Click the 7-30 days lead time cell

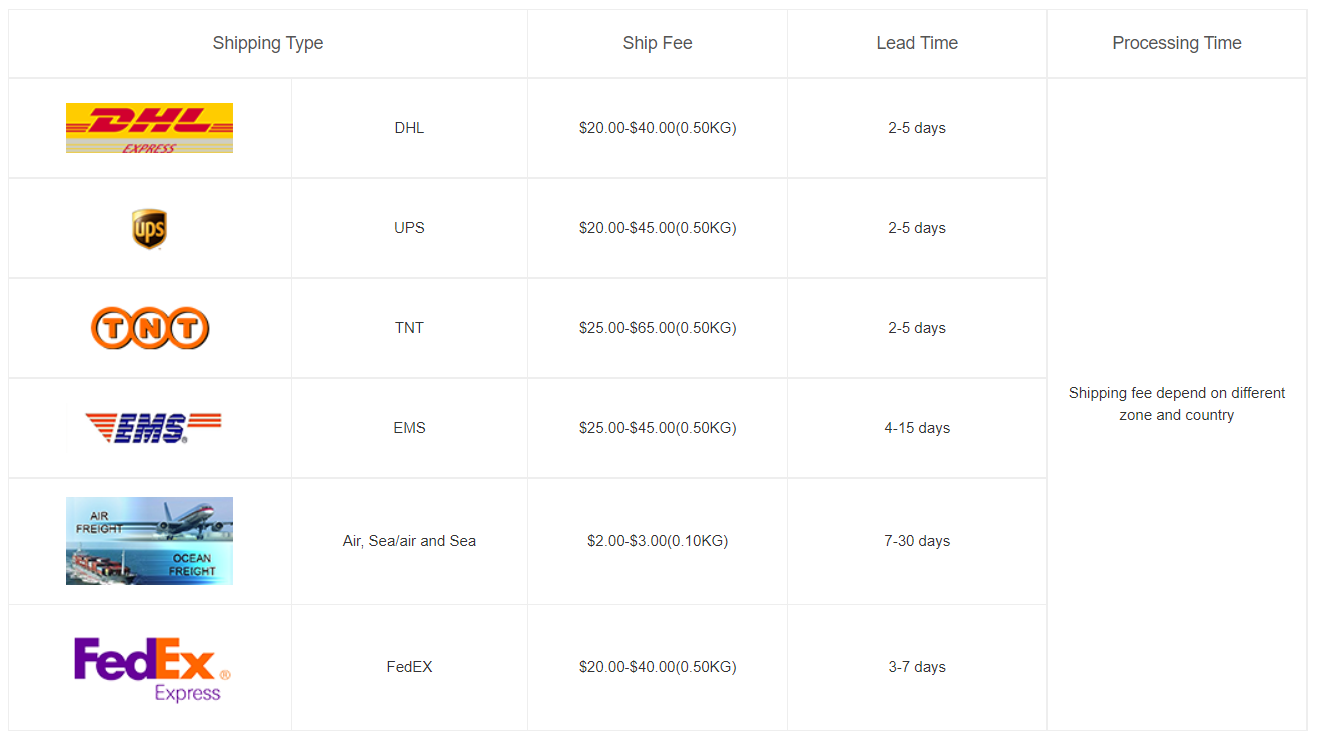pyautogui.click(x=917, y=541)
